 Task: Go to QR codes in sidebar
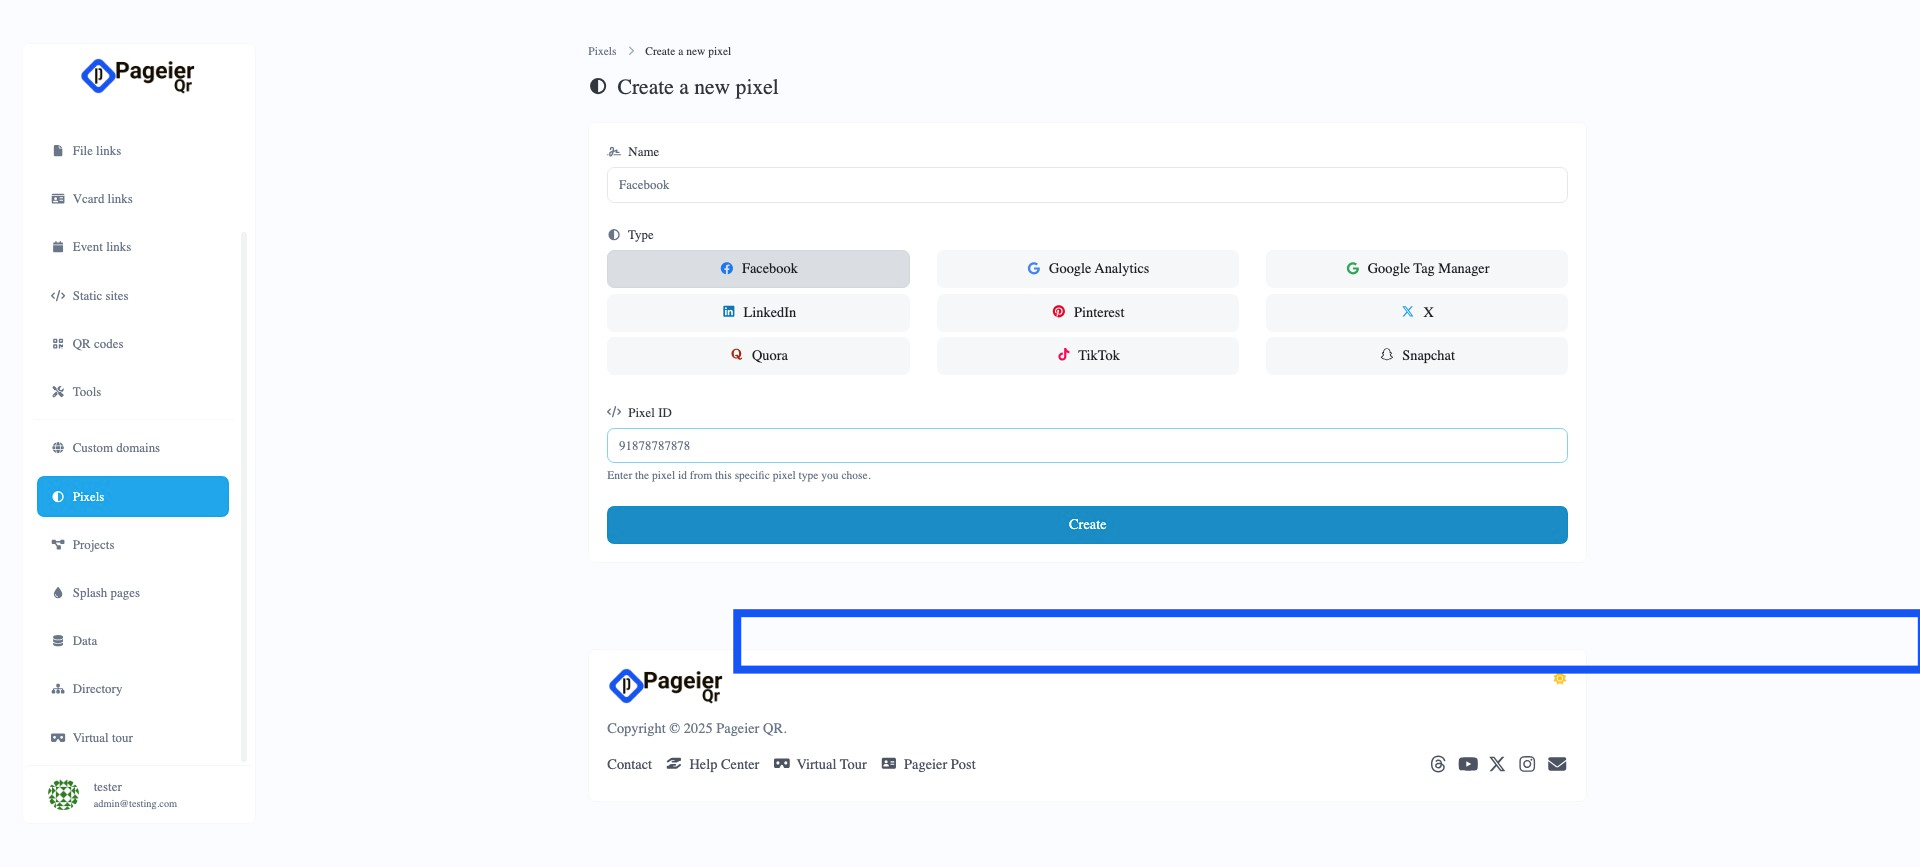coord(98,344)
